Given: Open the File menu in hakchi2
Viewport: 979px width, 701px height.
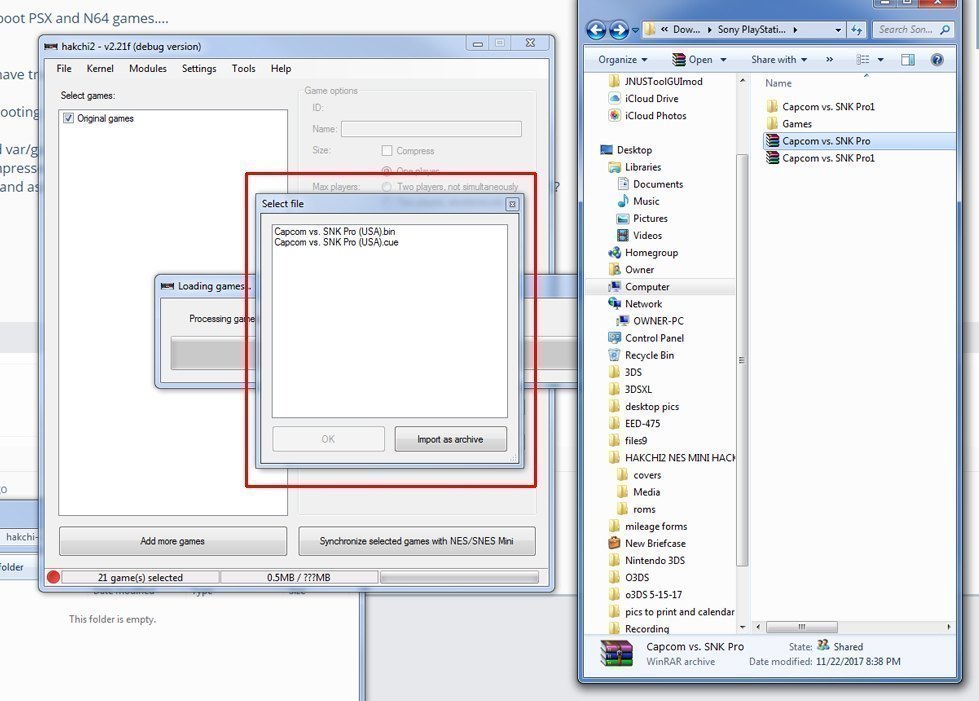Looking at the screenshot, I should 64,69.
